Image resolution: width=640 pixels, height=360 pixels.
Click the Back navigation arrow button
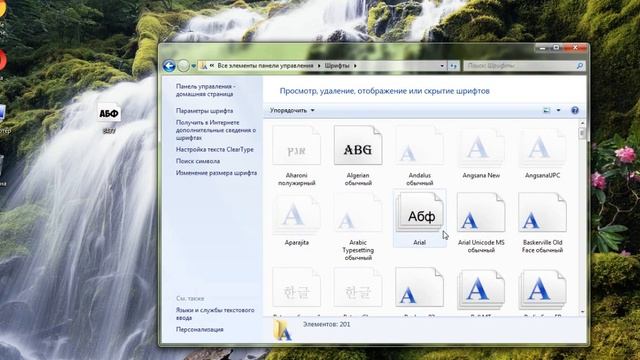point(169,66)
